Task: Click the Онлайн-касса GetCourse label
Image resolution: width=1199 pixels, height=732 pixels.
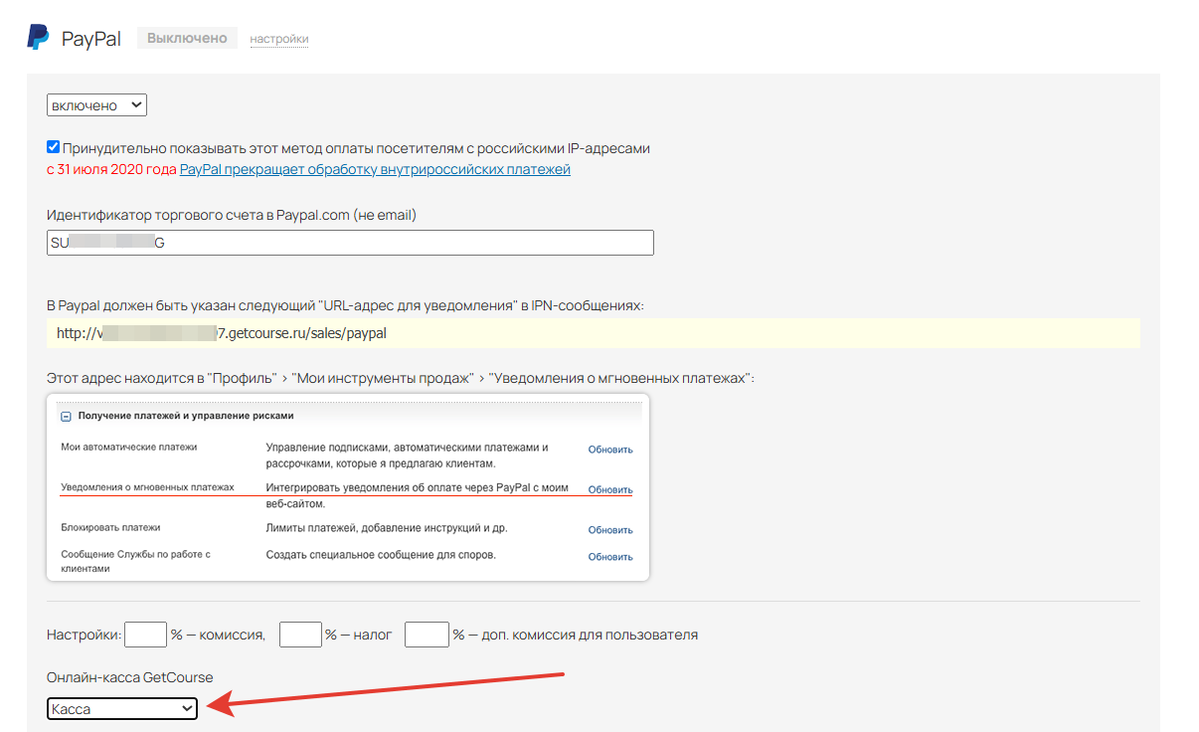Action: [130, 677]
